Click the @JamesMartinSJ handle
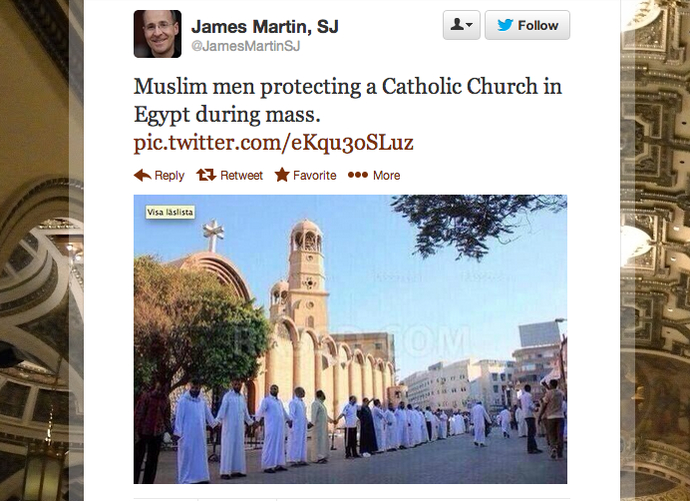The height and width of the screenshot is (501, 690). [x=246, y=46]
